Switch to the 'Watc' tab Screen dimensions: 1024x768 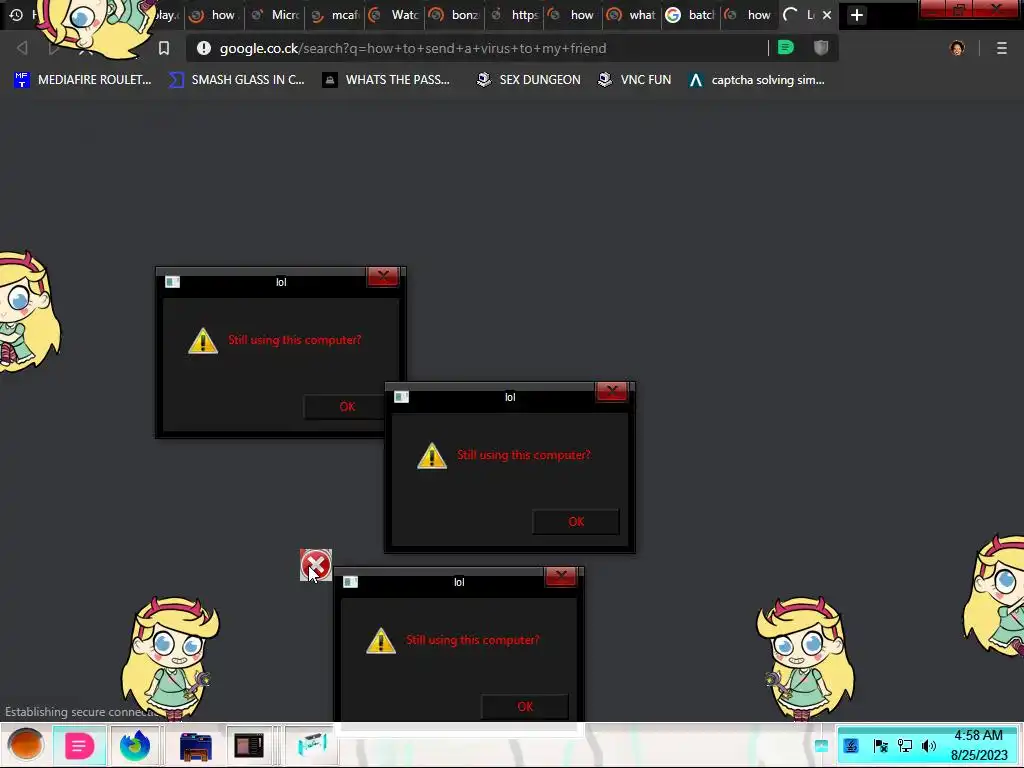click(x=394, y=14)
